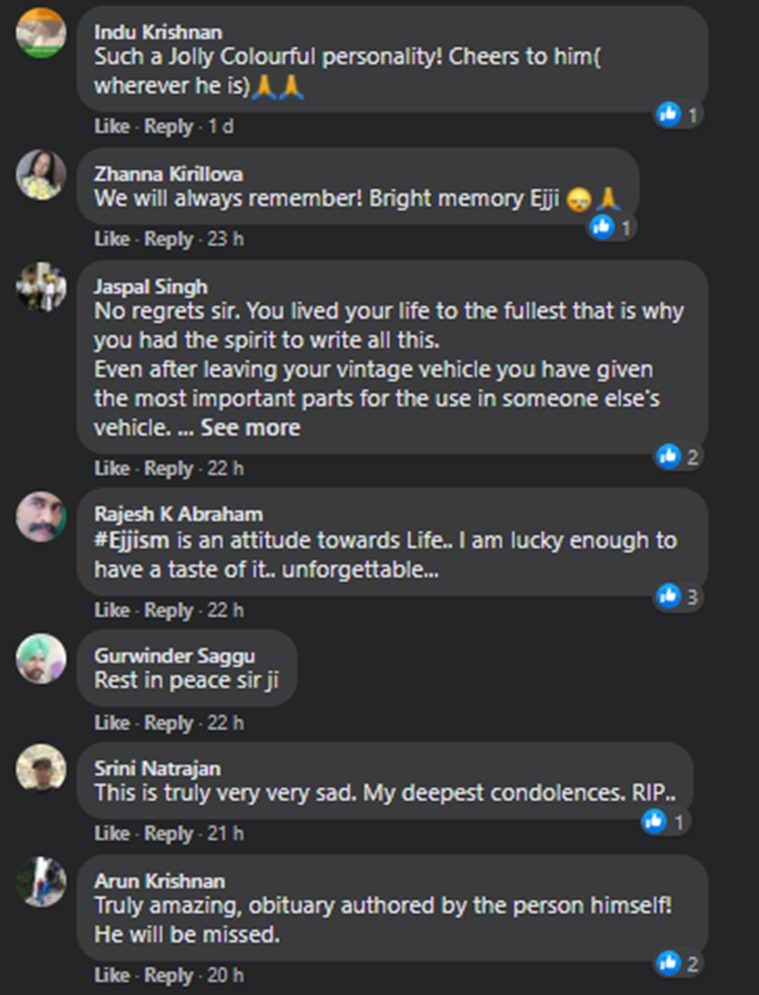Open Rajesh K Abraham's profile picture
The width and height of the screenshot is (759, 995).
pos(41,516)
